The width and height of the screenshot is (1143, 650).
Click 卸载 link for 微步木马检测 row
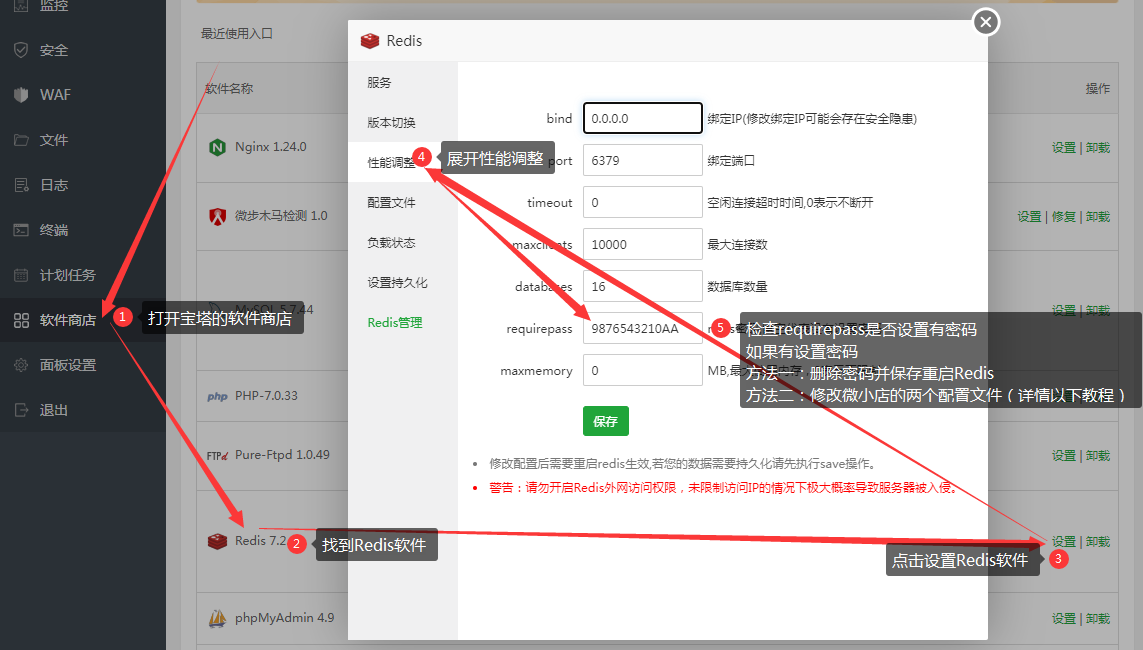coord(1098,216)
